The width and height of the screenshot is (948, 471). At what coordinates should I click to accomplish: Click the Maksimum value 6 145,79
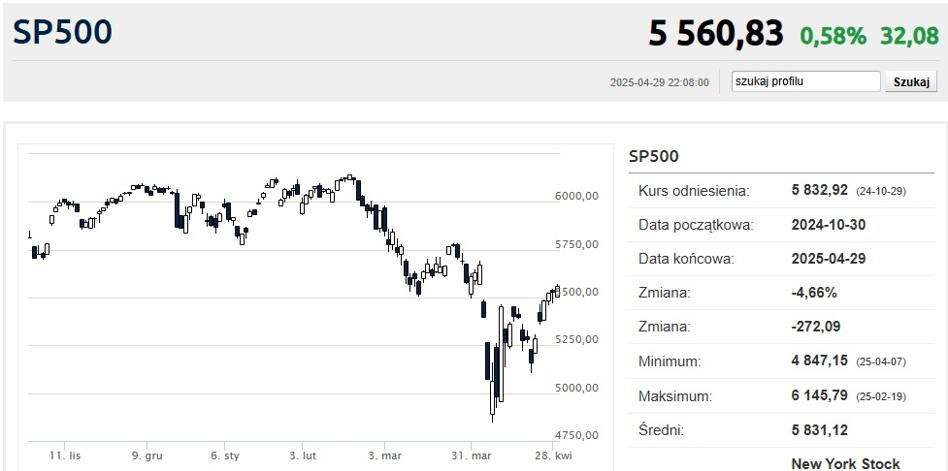point(819,395)
